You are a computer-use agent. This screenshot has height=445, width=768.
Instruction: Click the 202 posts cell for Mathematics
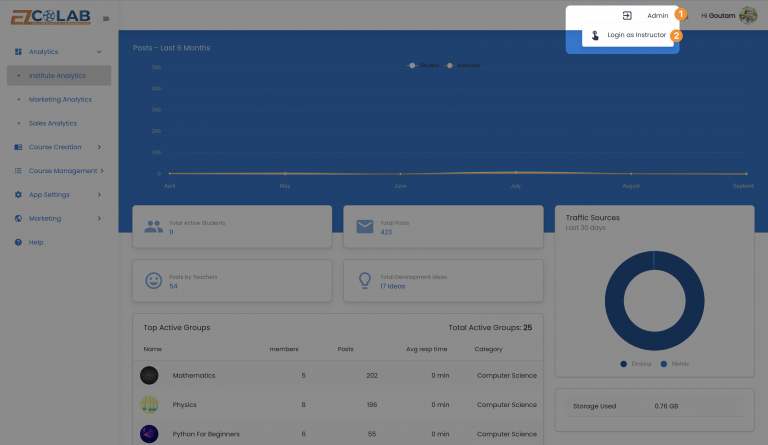(x=372, y=375)
